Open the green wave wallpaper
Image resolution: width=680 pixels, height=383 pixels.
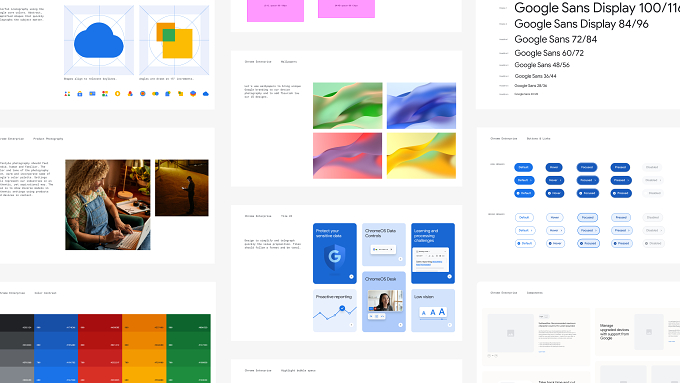click(x=348, y=105)
